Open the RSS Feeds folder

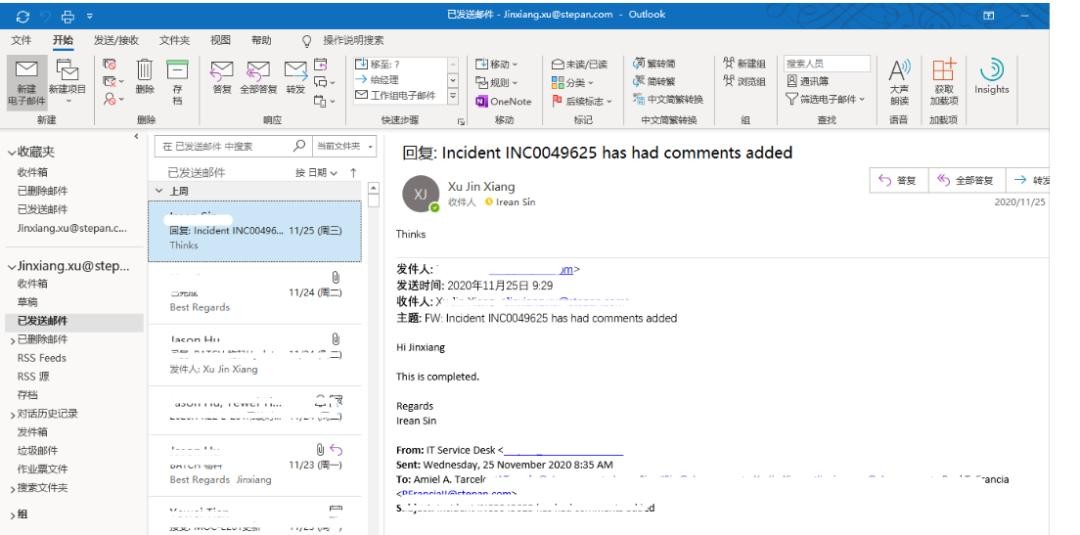(41, 358)
